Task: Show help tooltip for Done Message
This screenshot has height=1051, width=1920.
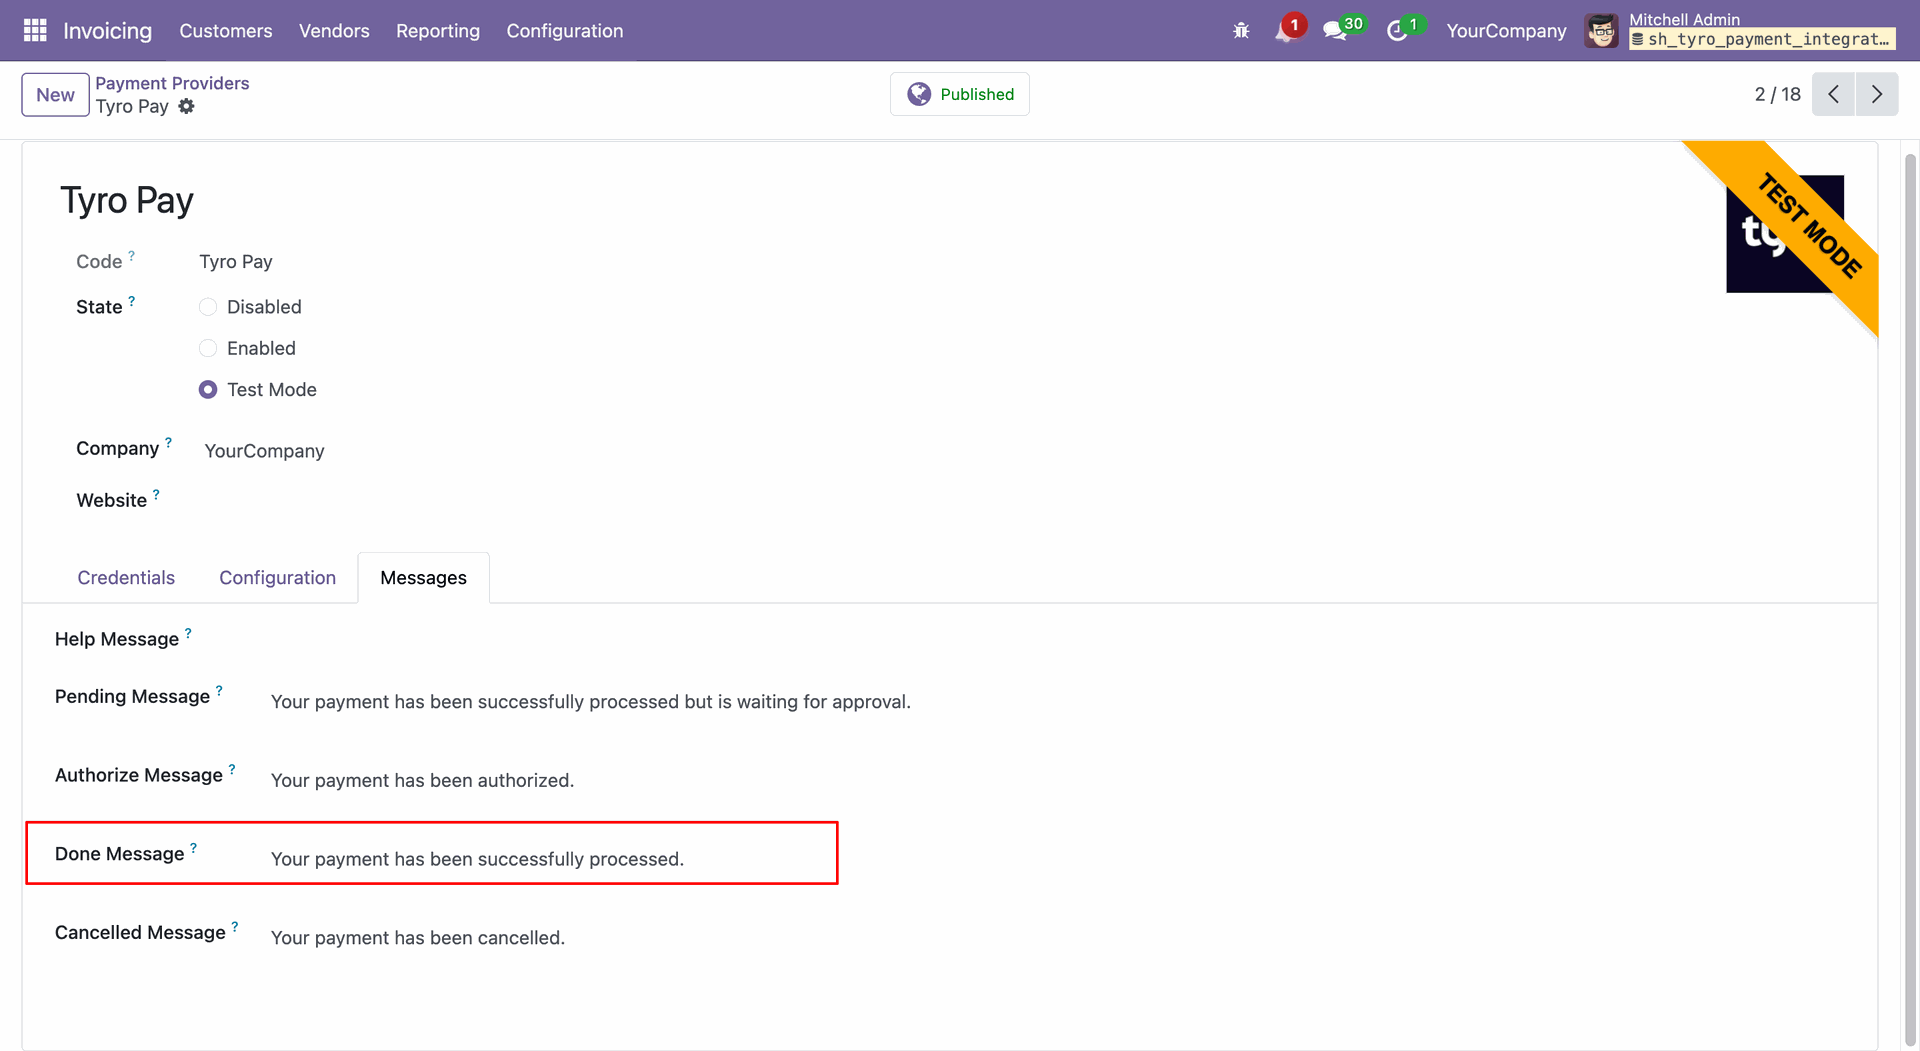Action: [193, 848]
